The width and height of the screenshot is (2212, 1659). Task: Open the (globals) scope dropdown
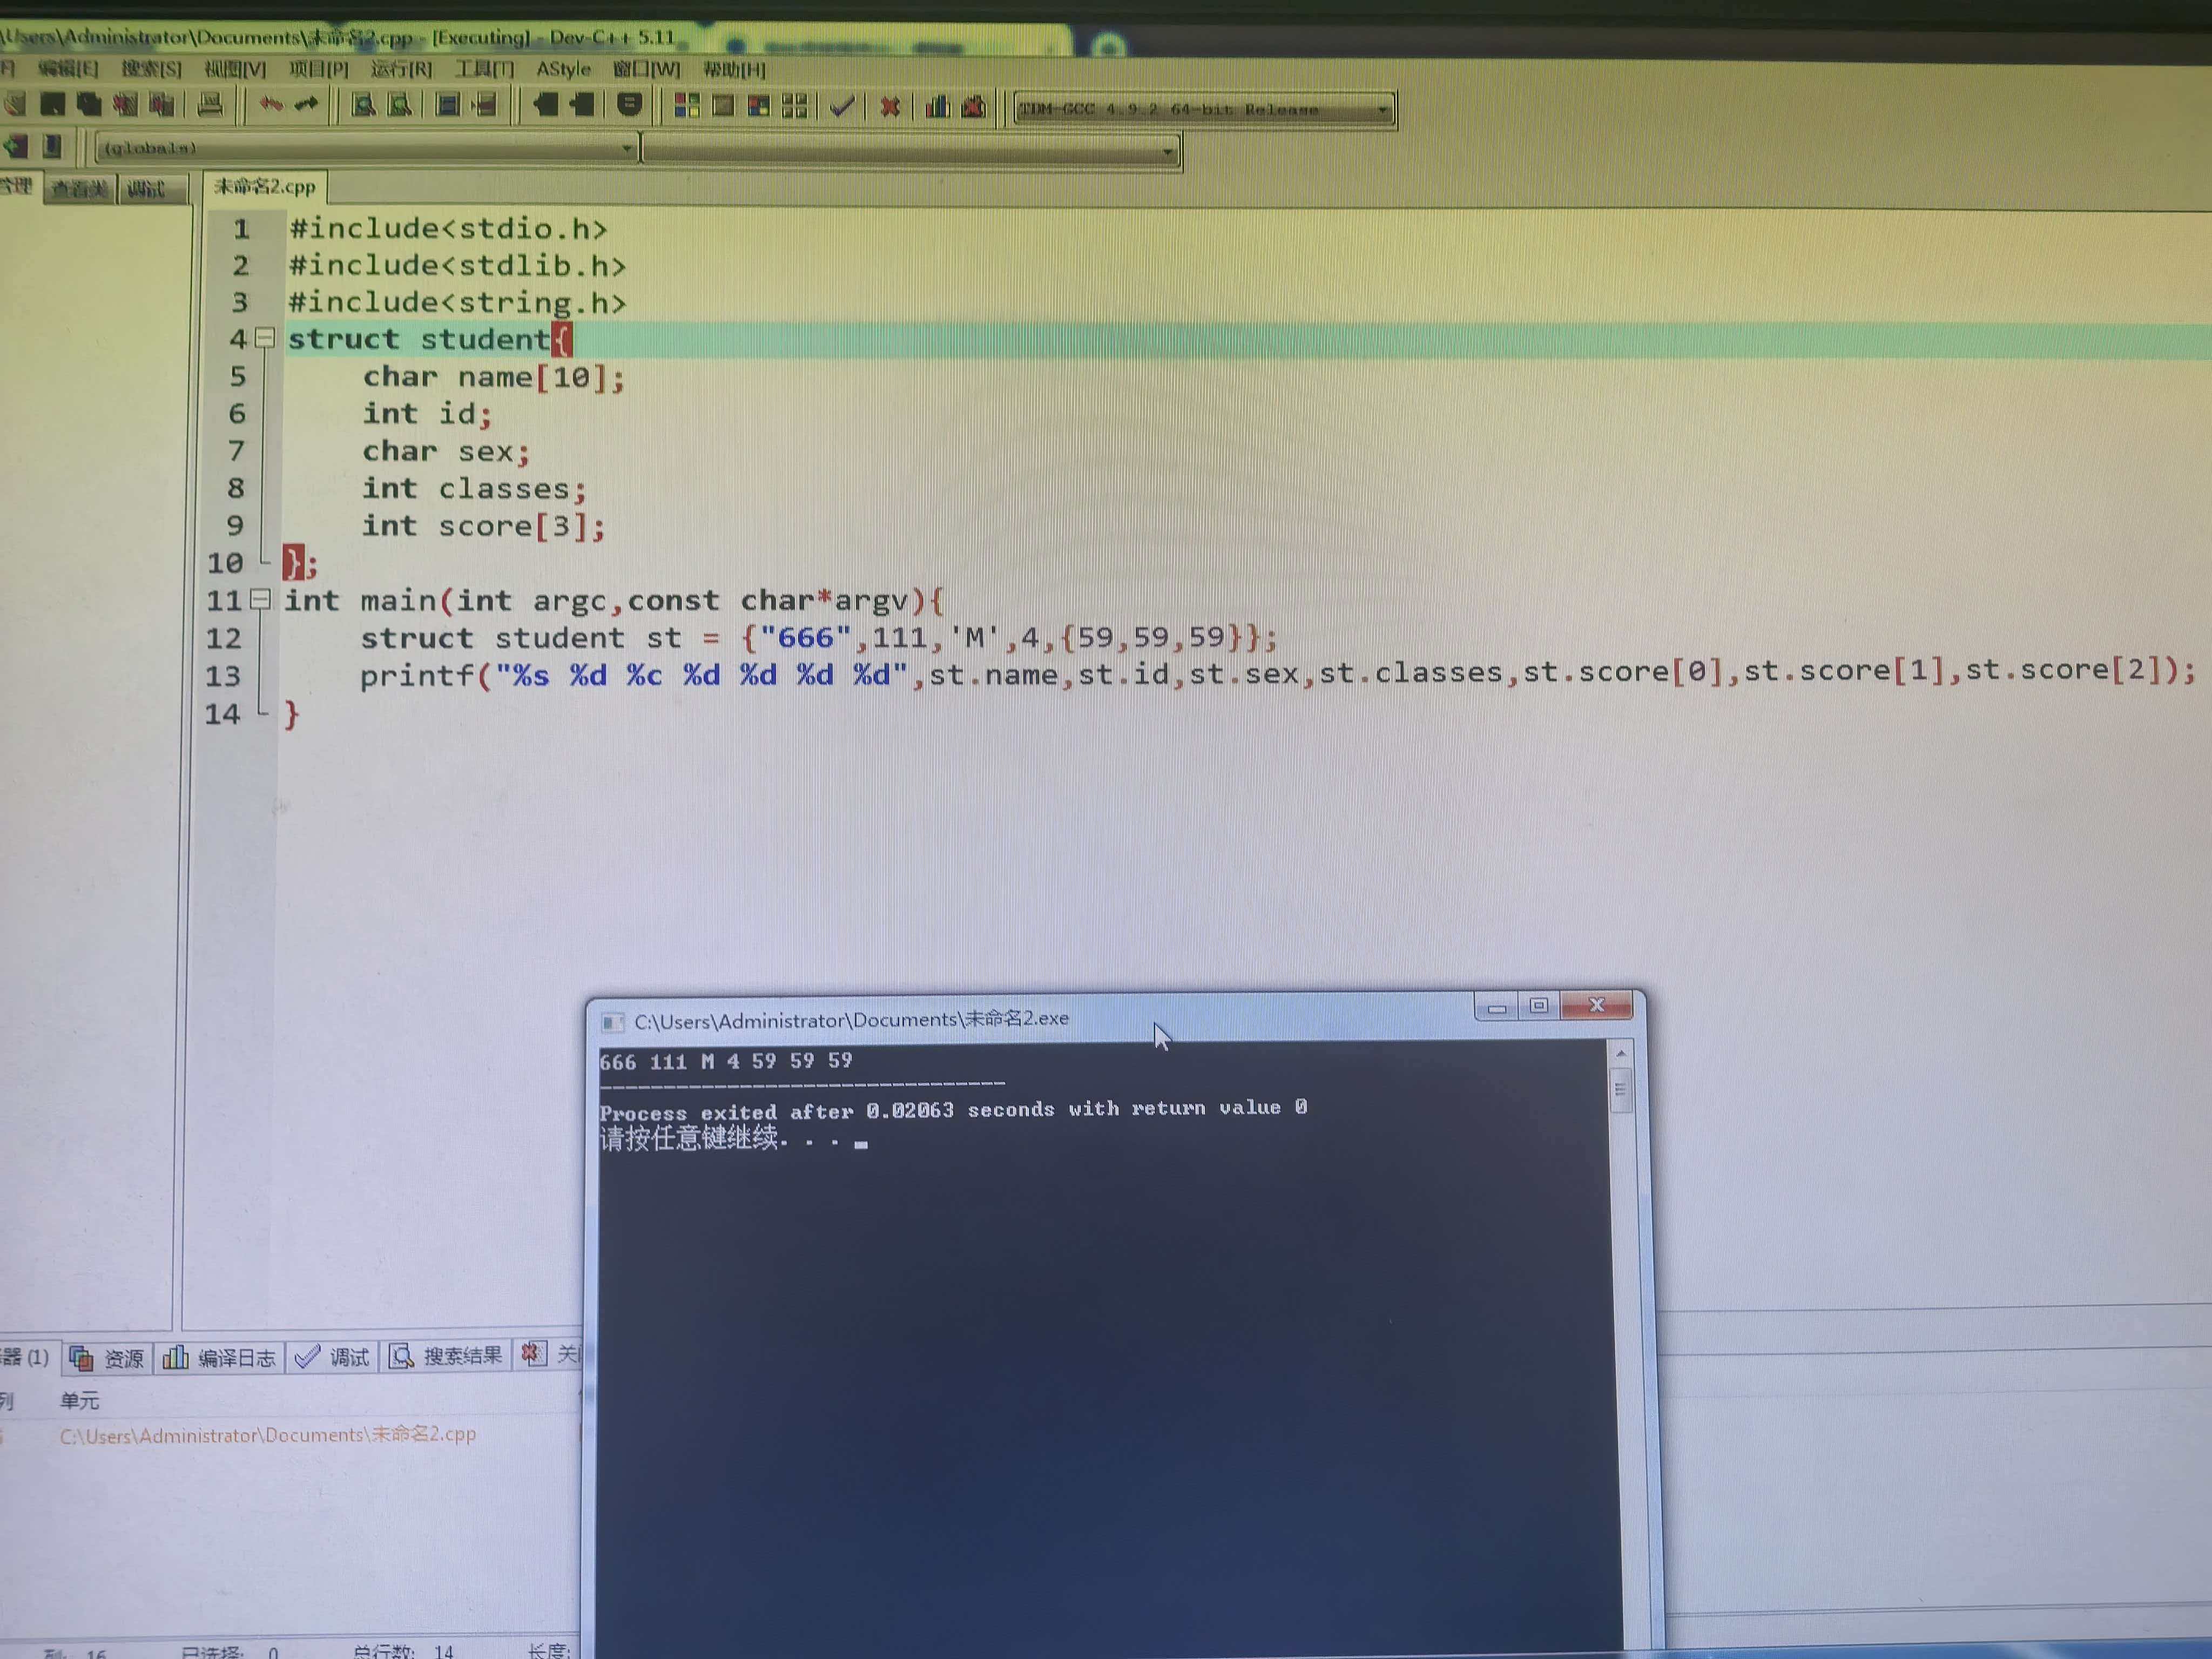pos(627,149)
